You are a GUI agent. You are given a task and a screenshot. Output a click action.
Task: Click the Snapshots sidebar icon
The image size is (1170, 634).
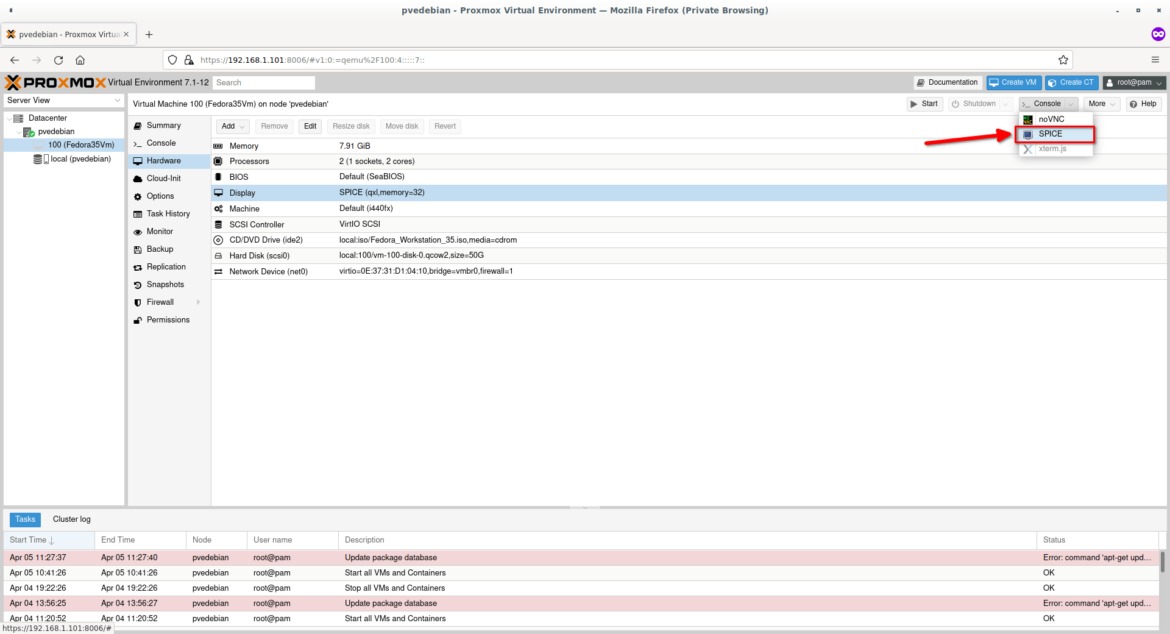point(138,285)
